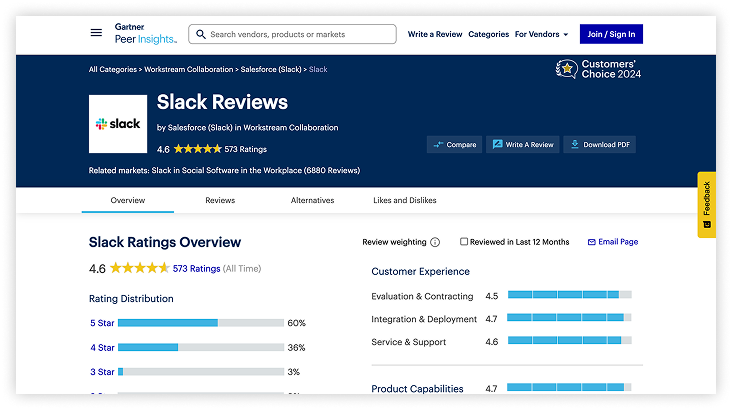
Task: Click the 60% value
Action: 296,323
